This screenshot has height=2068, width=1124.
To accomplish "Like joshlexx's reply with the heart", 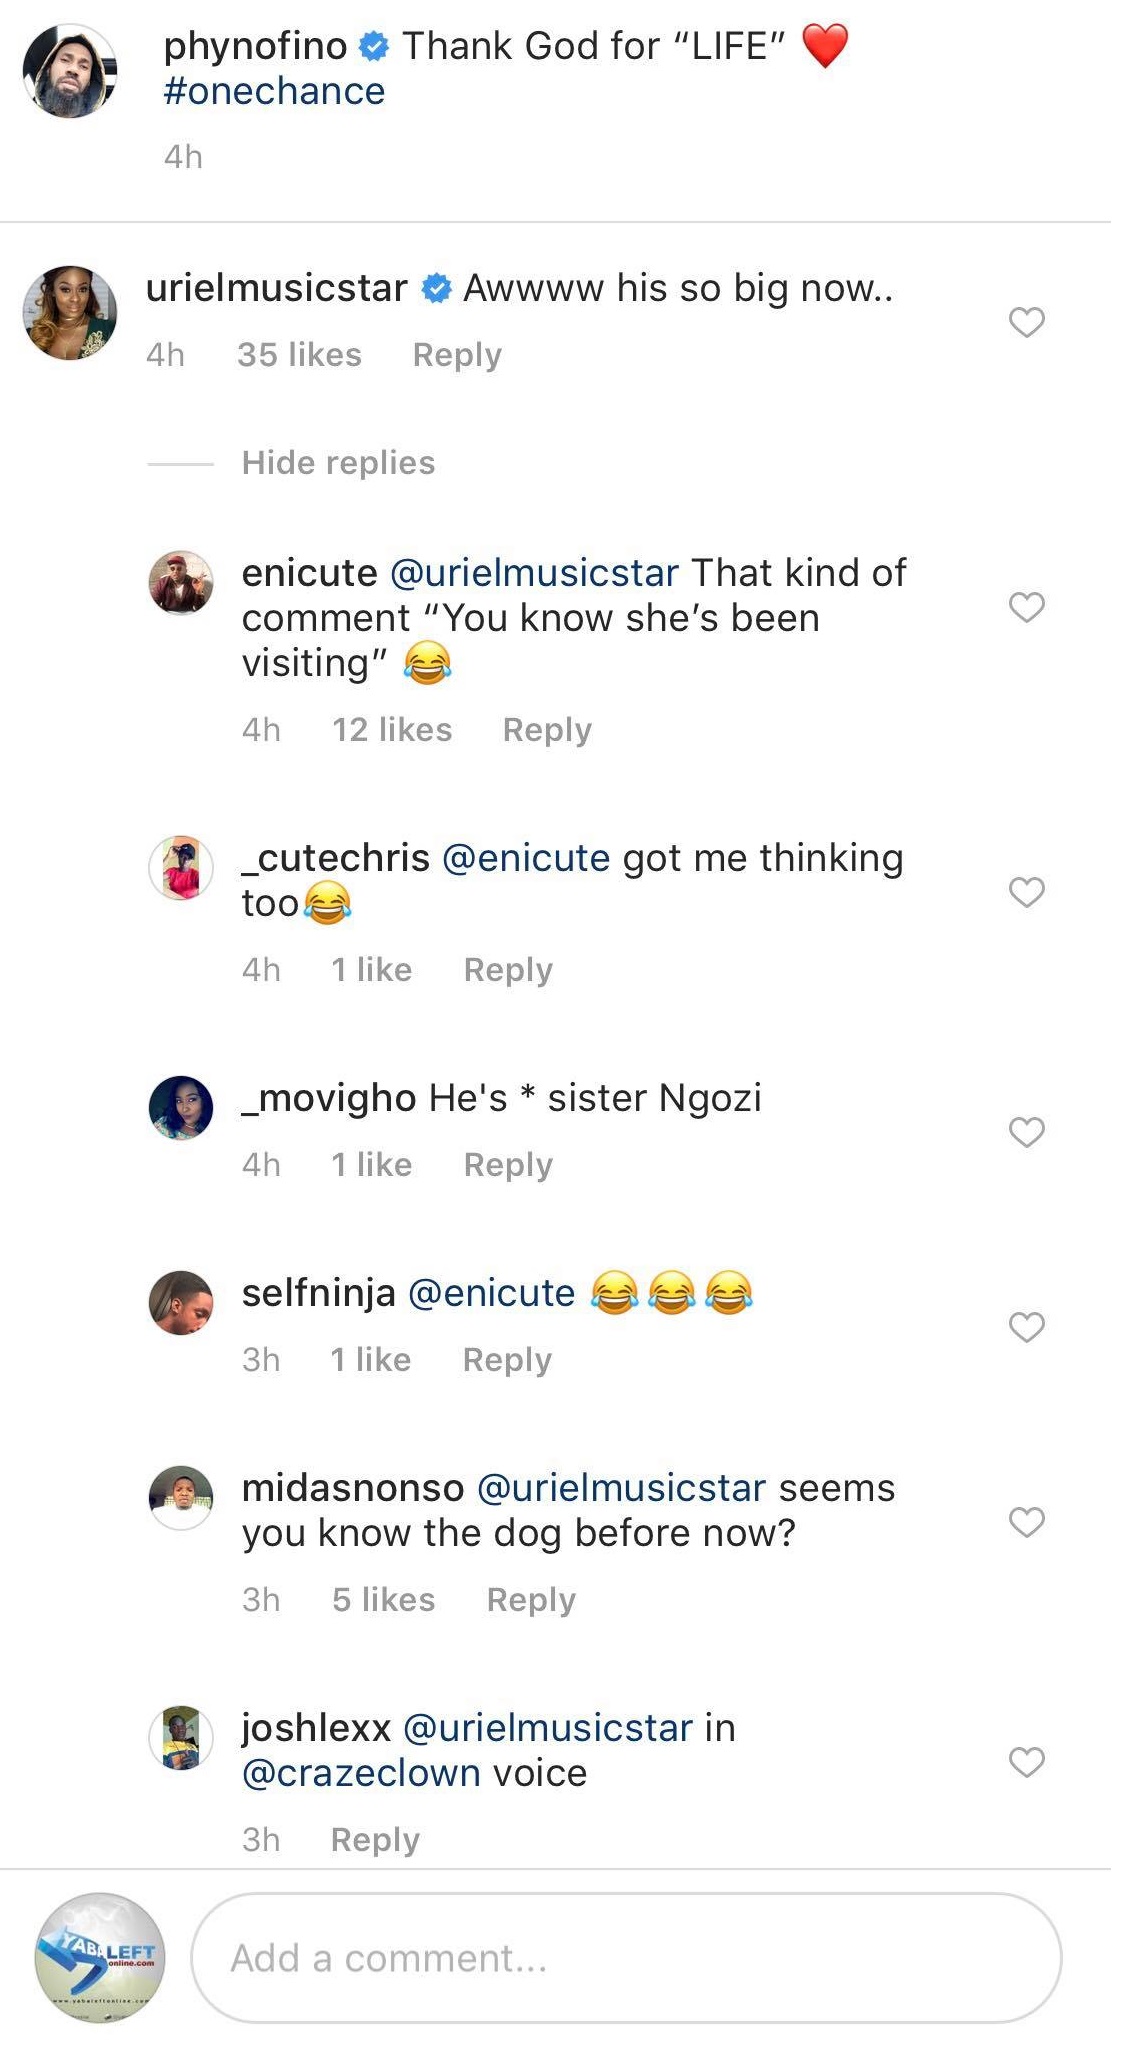I will tap(1026, 1762).
